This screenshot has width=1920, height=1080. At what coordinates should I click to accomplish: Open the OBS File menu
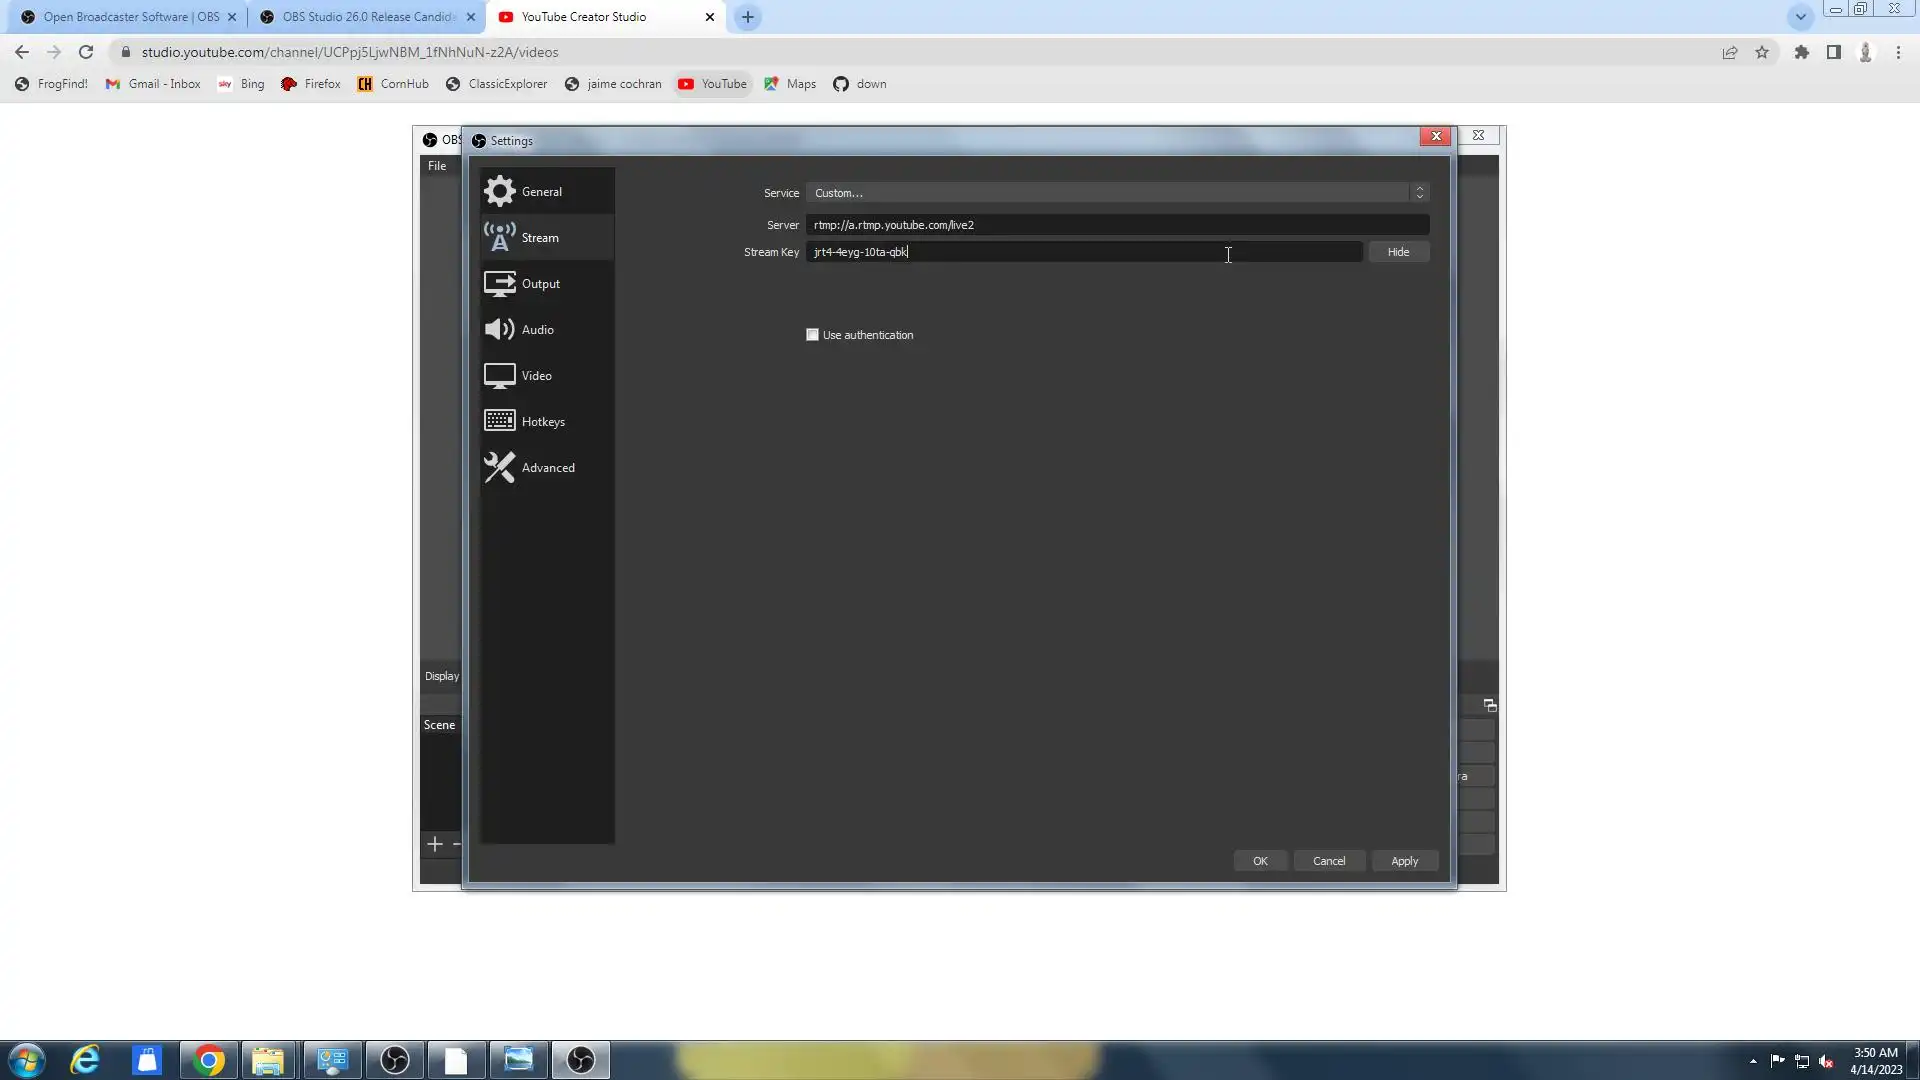[x=437, y=166]
